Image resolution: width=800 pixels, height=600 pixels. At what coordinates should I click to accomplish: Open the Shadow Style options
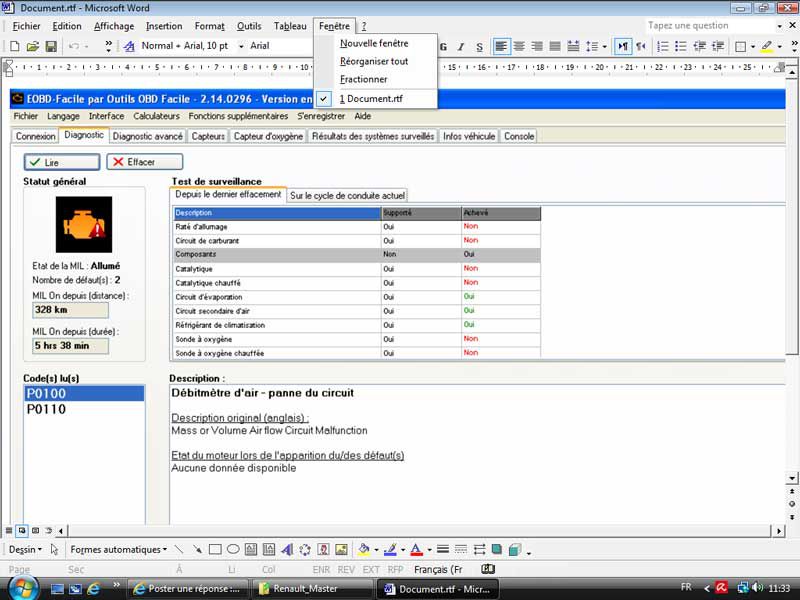point(497,549)
